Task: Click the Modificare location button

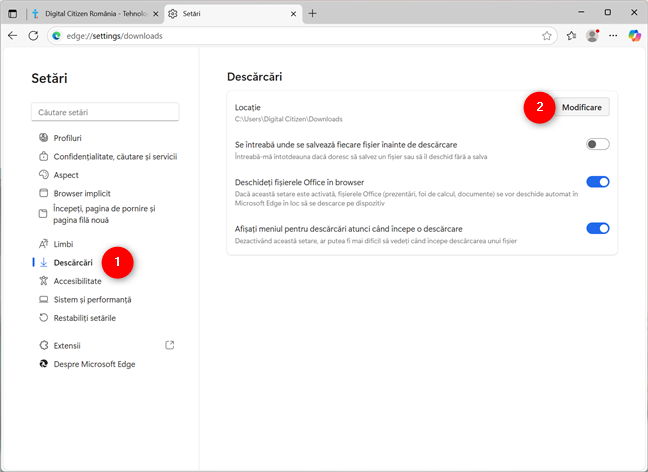Action: click(581, 107)
